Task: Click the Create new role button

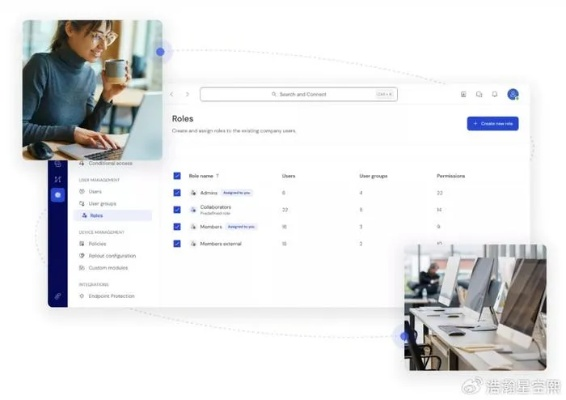Action: tap(493, 123)
